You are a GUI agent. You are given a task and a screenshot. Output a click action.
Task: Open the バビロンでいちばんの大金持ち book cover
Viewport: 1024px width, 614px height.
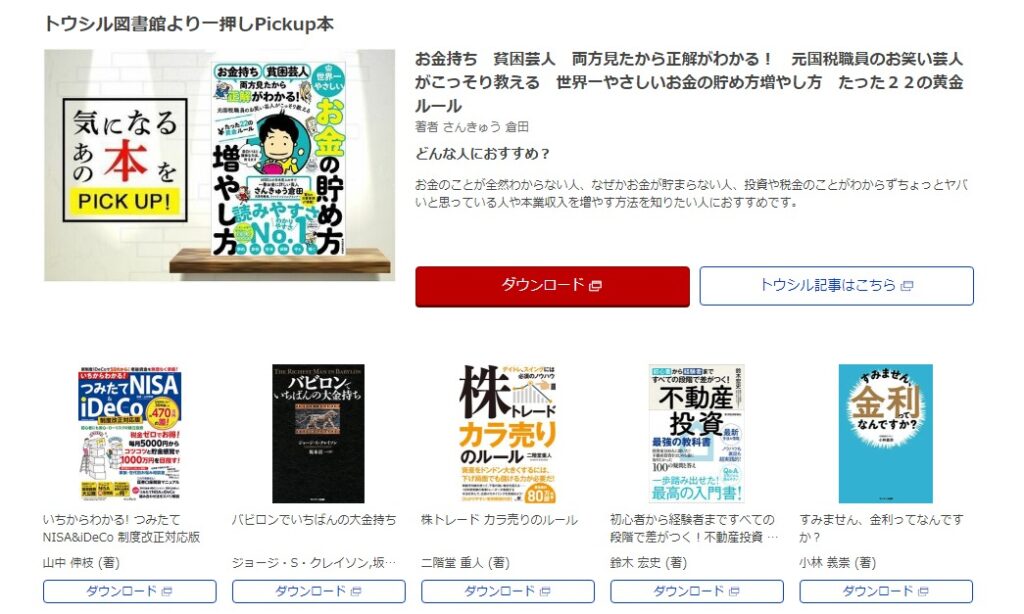tap(318, 434)
